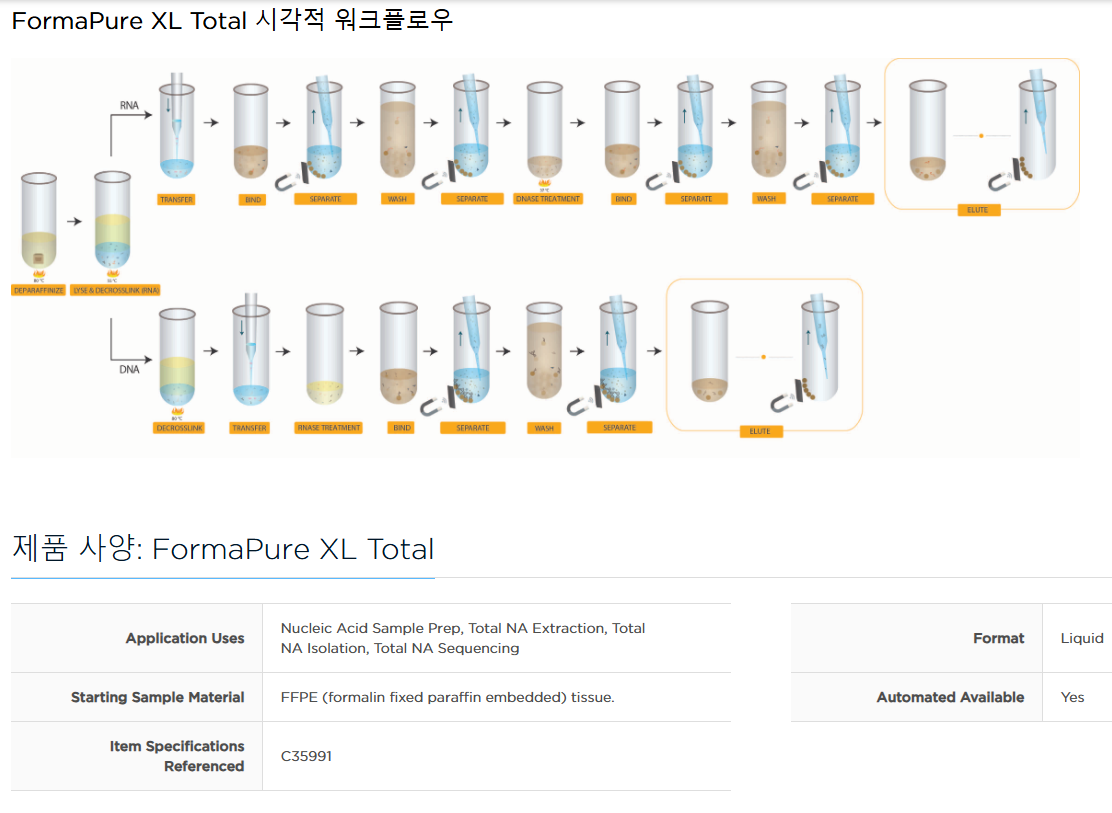Select the Nucleic Acid Sample Prep value text
This screenshot has height=813, width=1112.
click(x=463, y=638)
